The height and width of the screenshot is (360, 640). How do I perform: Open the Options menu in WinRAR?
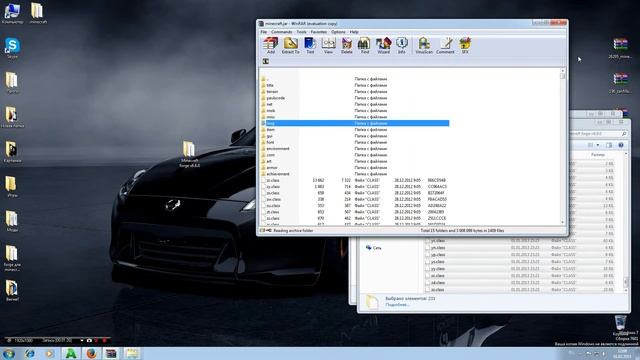[338, 32]
